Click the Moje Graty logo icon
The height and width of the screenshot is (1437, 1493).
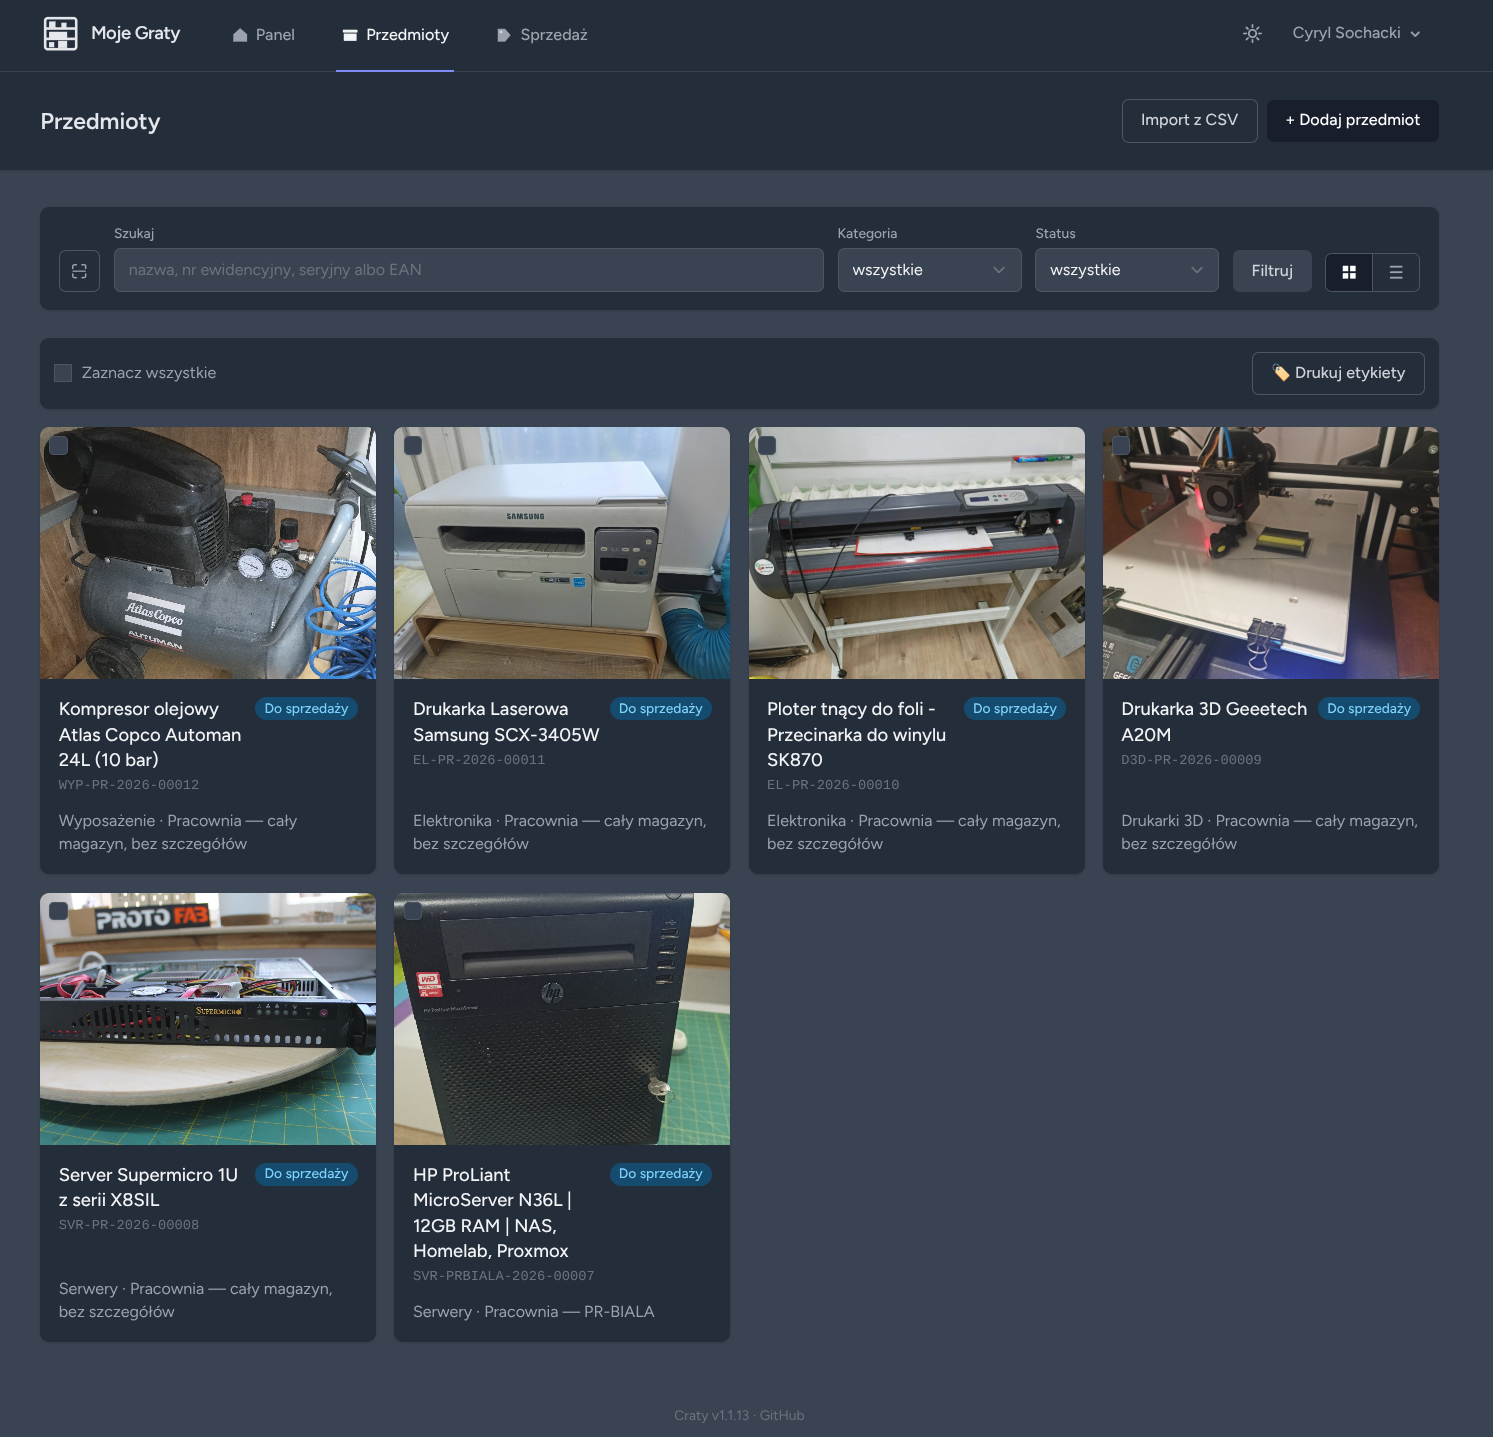(x=61, y=34)
